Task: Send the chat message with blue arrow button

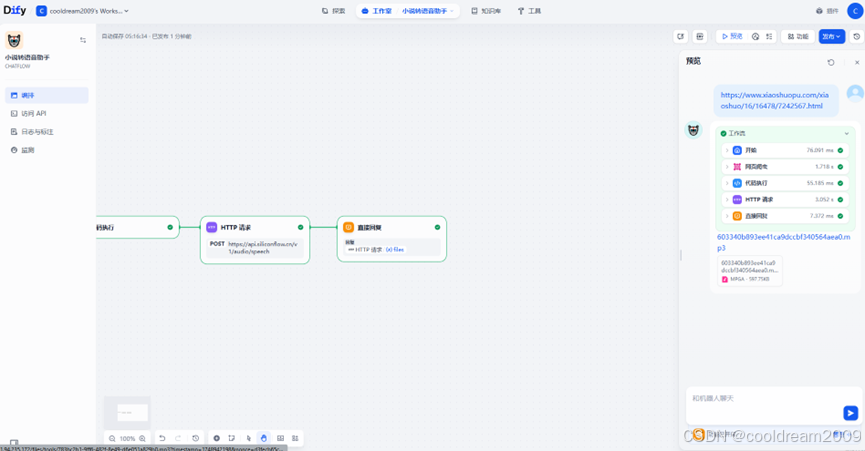Action: pyautogui.click(x=850, y=413)
